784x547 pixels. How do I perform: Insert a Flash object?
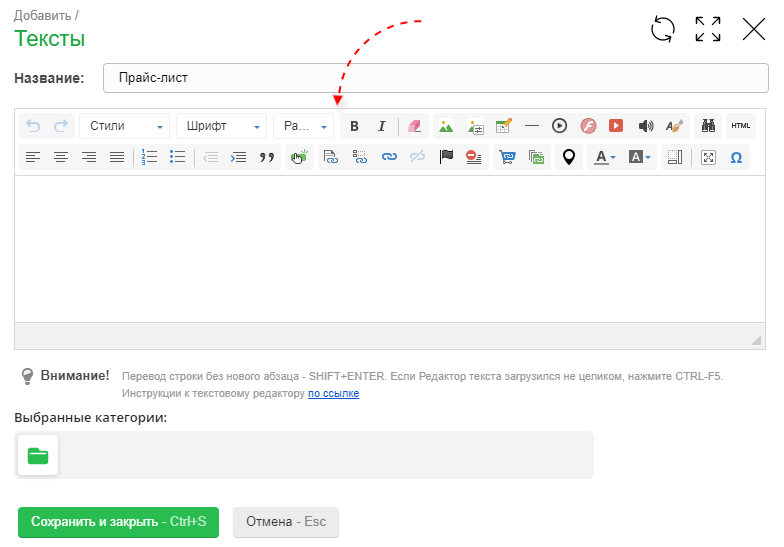pyautogui.click(x=589, y=126)
